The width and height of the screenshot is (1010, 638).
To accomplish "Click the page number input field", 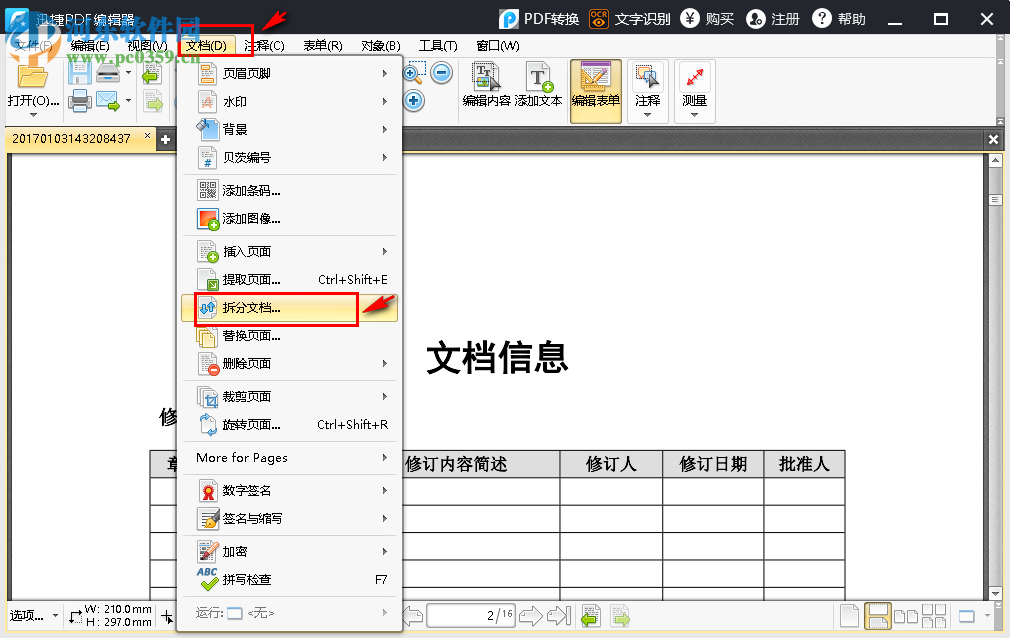I will point(470,616).
